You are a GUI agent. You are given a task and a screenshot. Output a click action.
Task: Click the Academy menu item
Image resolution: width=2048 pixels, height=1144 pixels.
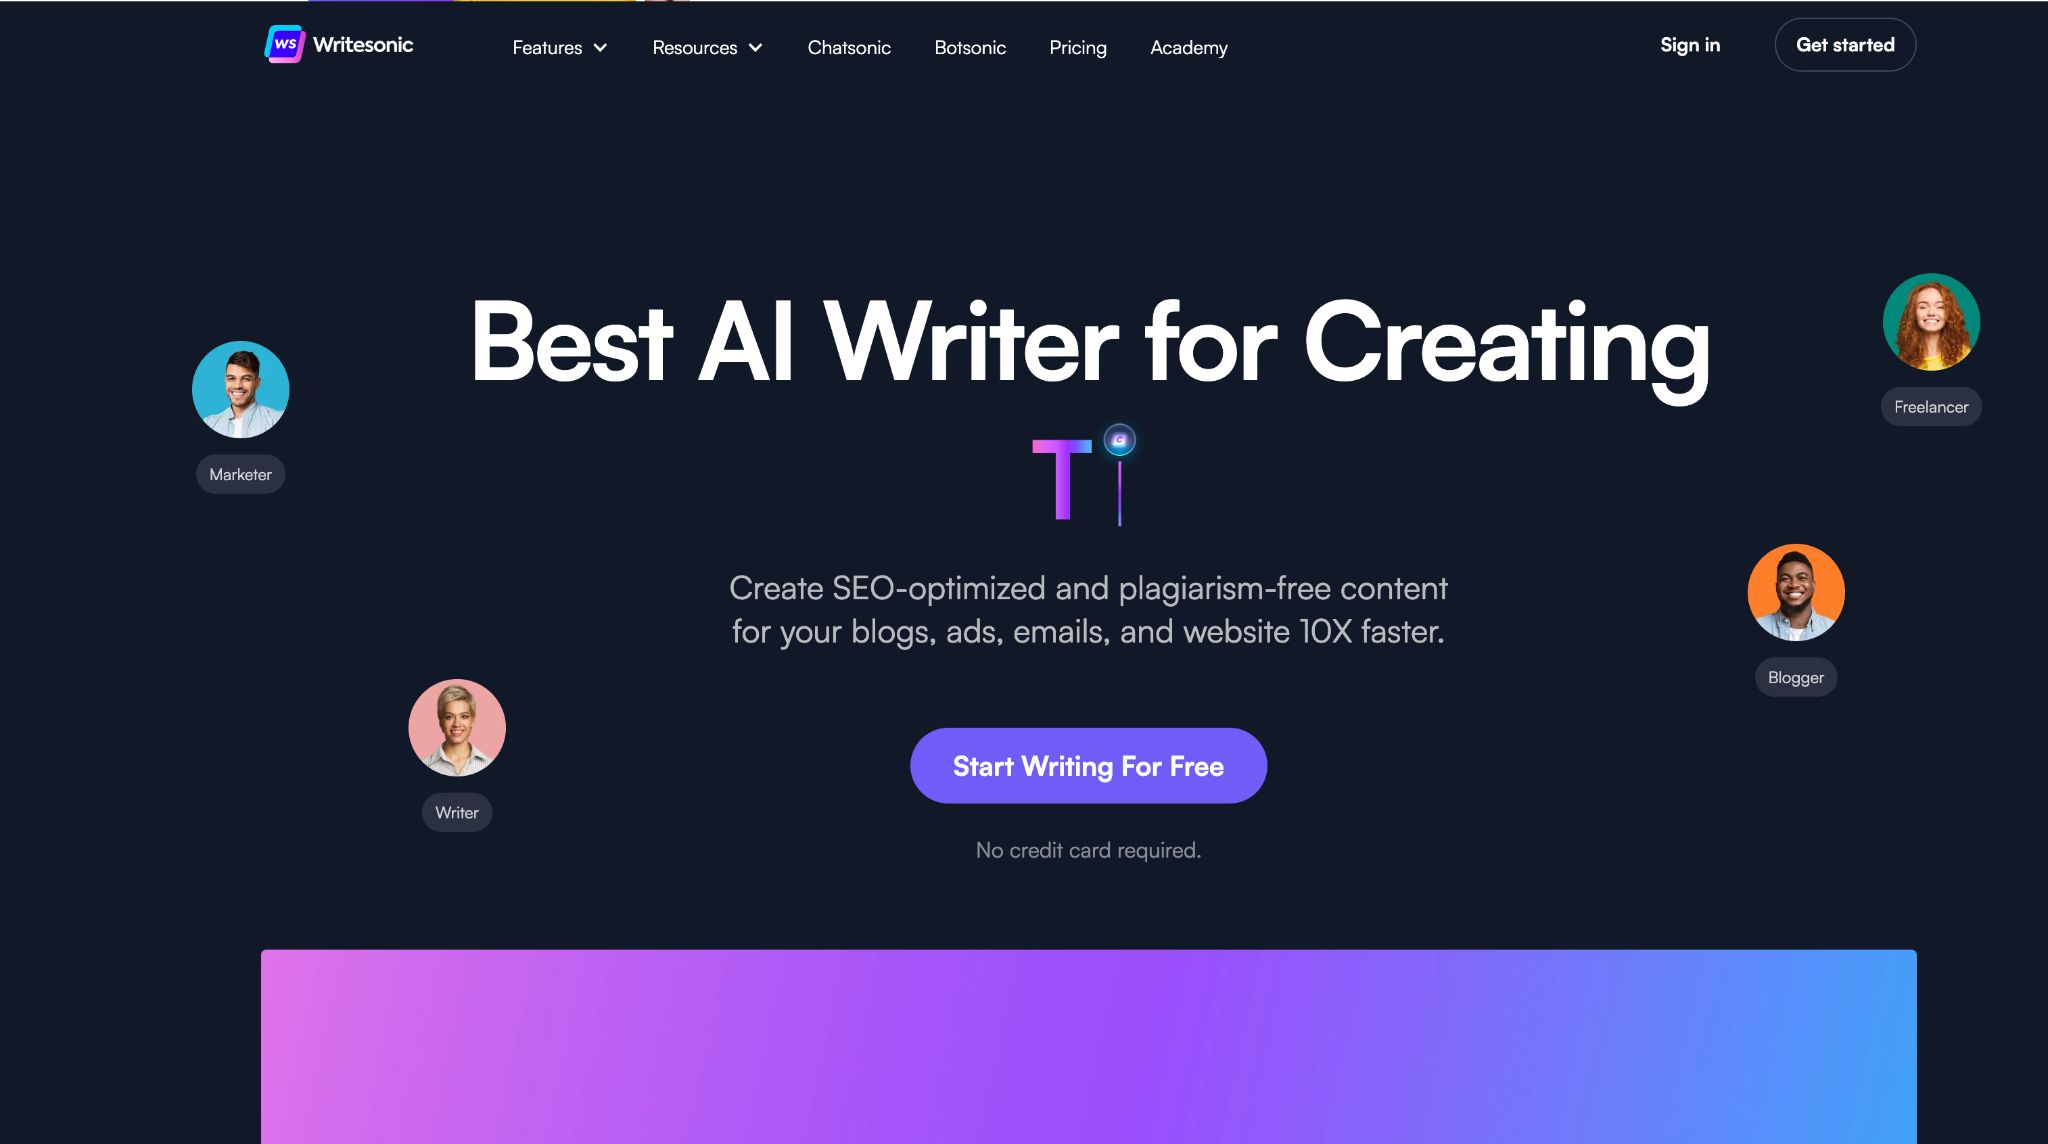coord(1189,45)
